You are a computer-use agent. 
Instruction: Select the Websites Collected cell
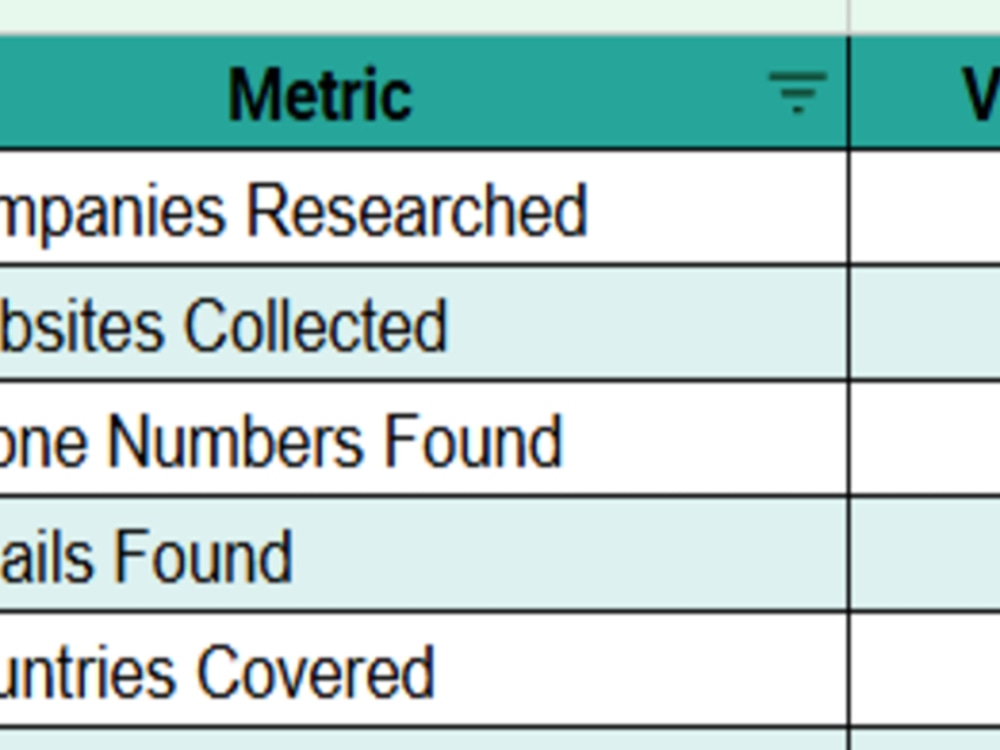pos(423,323)
